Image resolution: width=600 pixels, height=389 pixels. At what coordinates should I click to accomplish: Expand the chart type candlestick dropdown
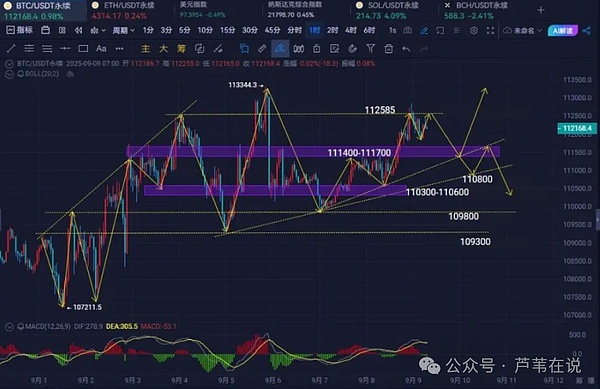pyautogui.click(x=98, y=30)
